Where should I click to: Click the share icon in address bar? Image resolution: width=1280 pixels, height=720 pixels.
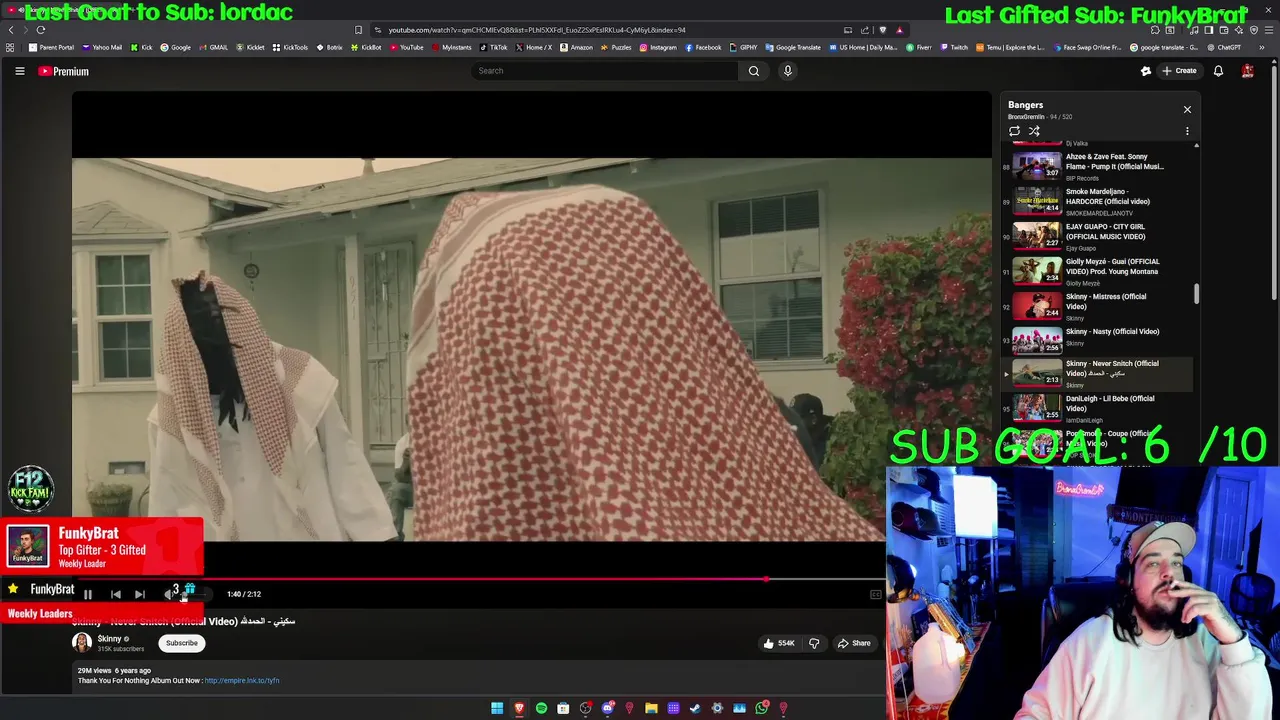coord(865,30)
